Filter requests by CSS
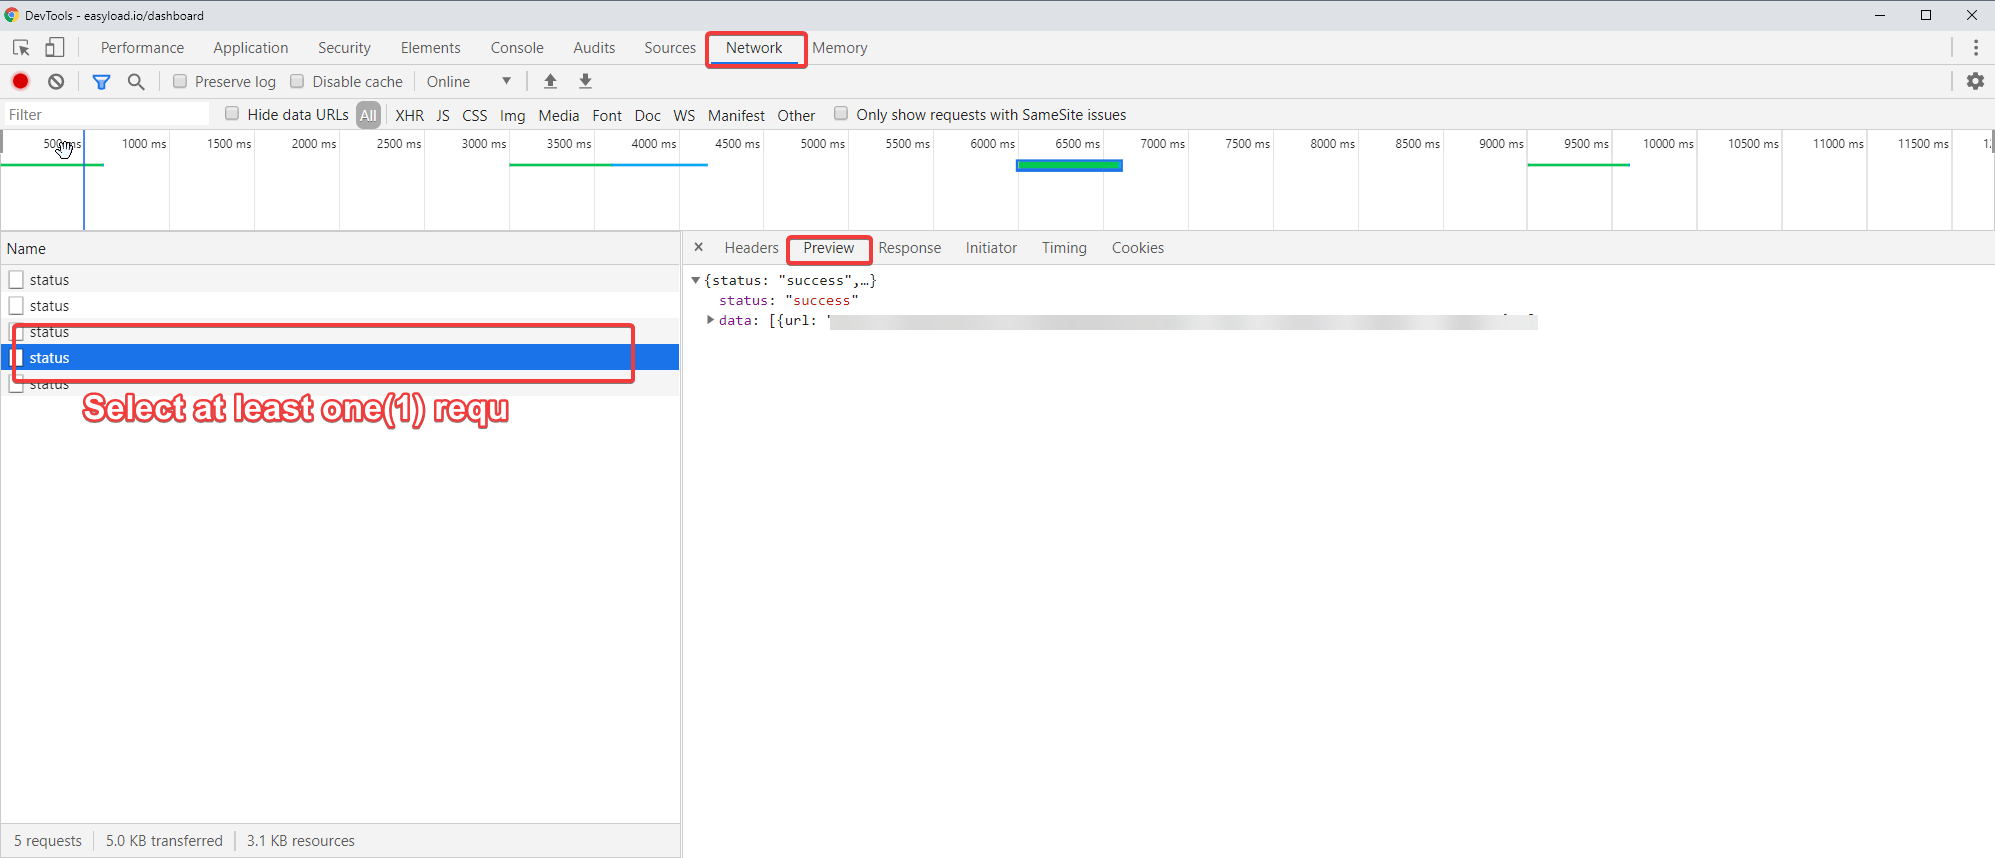 (x=475, y=115)
